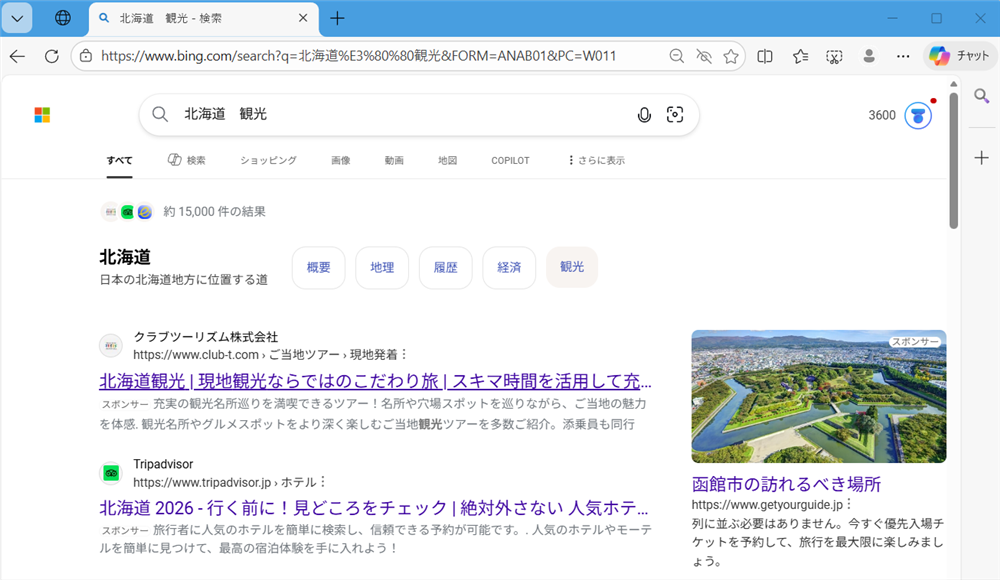The height and width of the screenshot is (580, 1000).
Task: Reload the search results page
Action: point(51,56)
